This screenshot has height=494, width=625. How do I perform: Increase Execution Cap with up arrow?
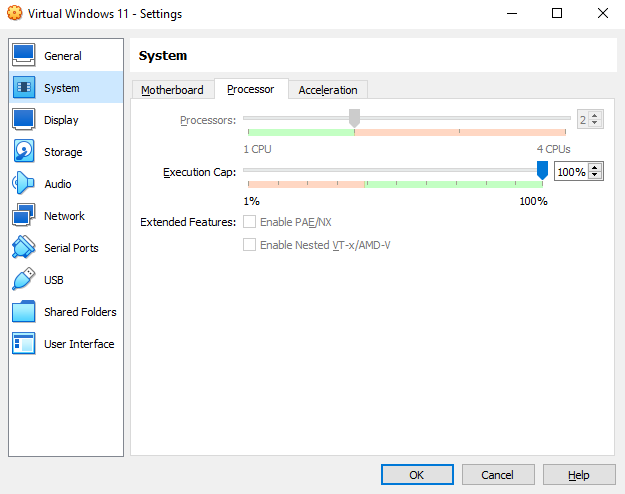595,167
